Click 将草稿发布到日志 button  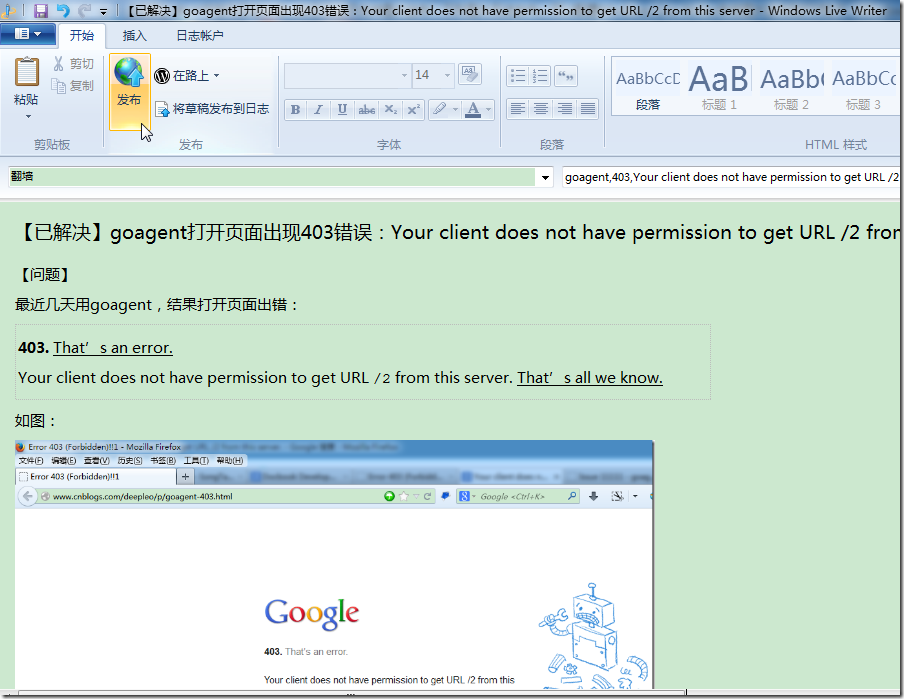[212, 108]
